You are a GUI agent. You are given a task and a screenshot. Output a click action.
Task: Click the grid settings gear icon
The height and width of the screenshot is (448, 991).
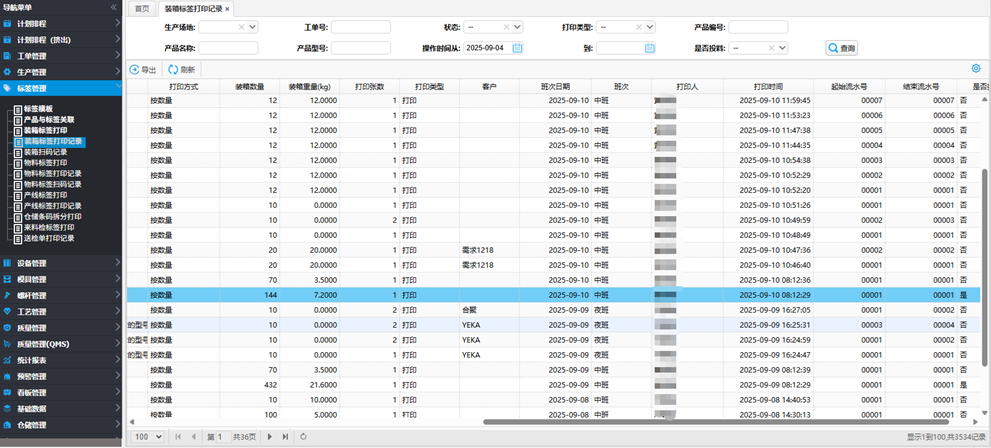pyautogui.click(x=975, y=69)
